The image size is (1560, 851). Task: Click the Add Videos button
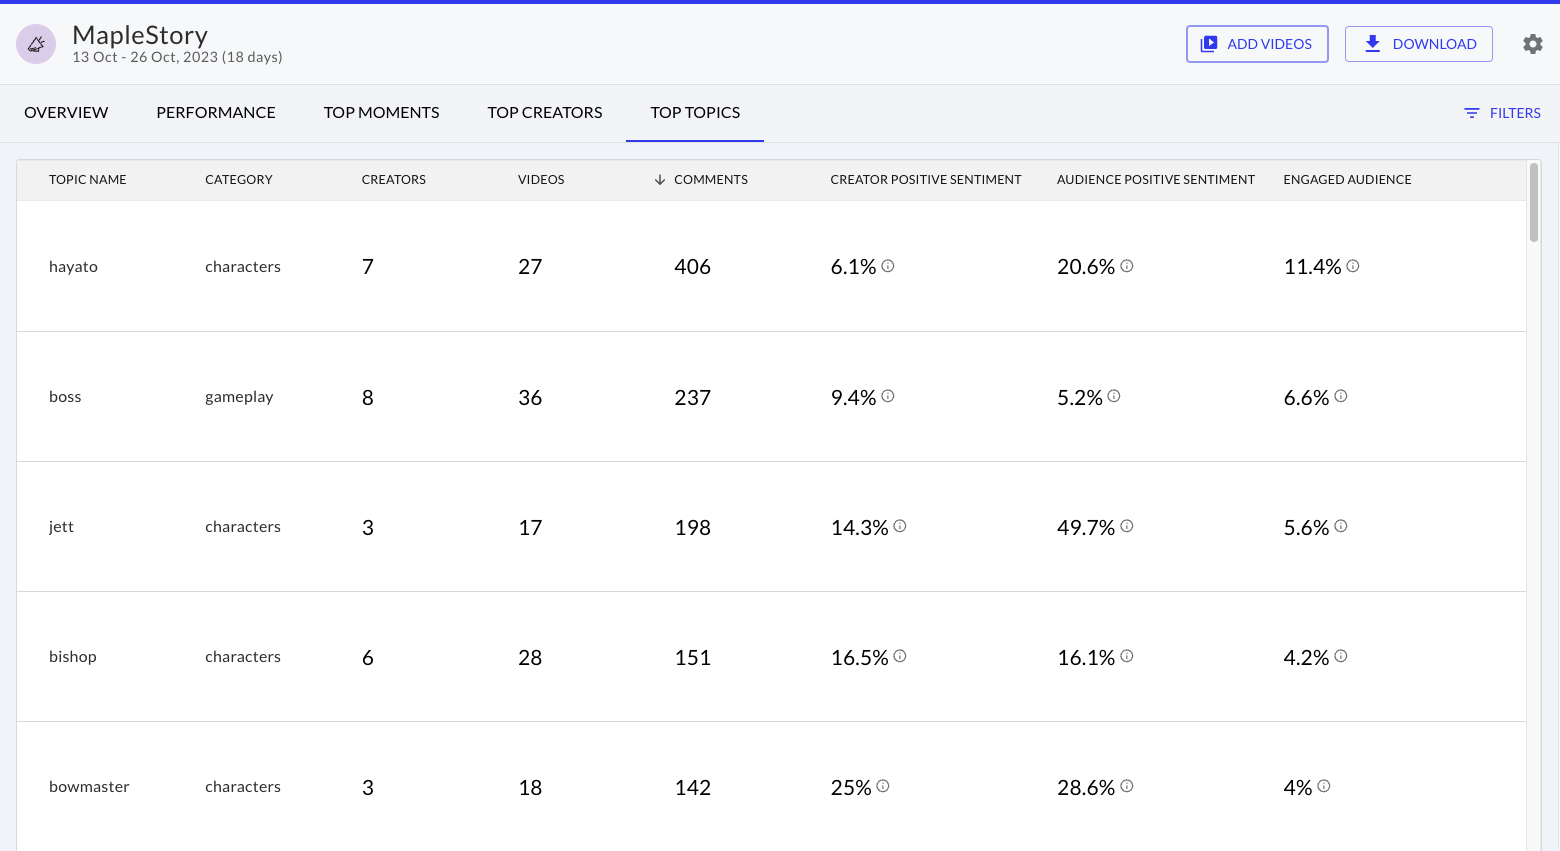point(1257,44)
